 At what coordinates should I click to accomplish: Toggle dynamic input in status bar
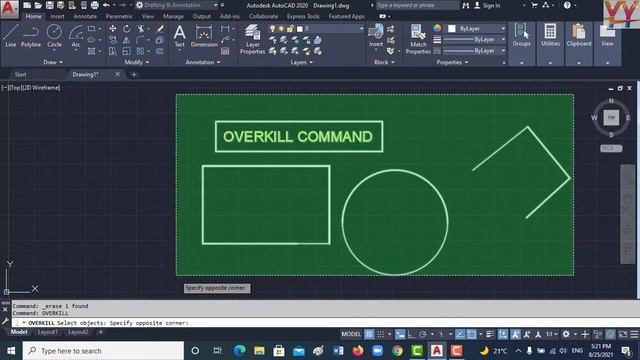click(400, 334)
